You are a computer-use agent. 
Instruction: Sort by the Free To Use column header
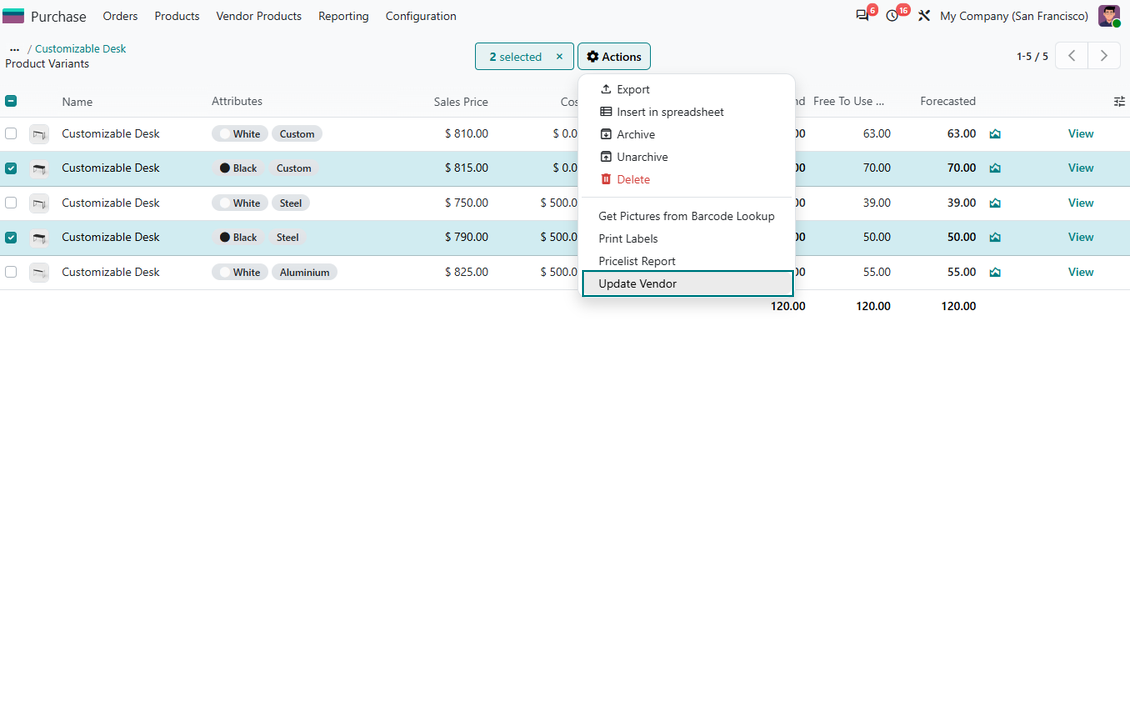(x=848, y=101)
